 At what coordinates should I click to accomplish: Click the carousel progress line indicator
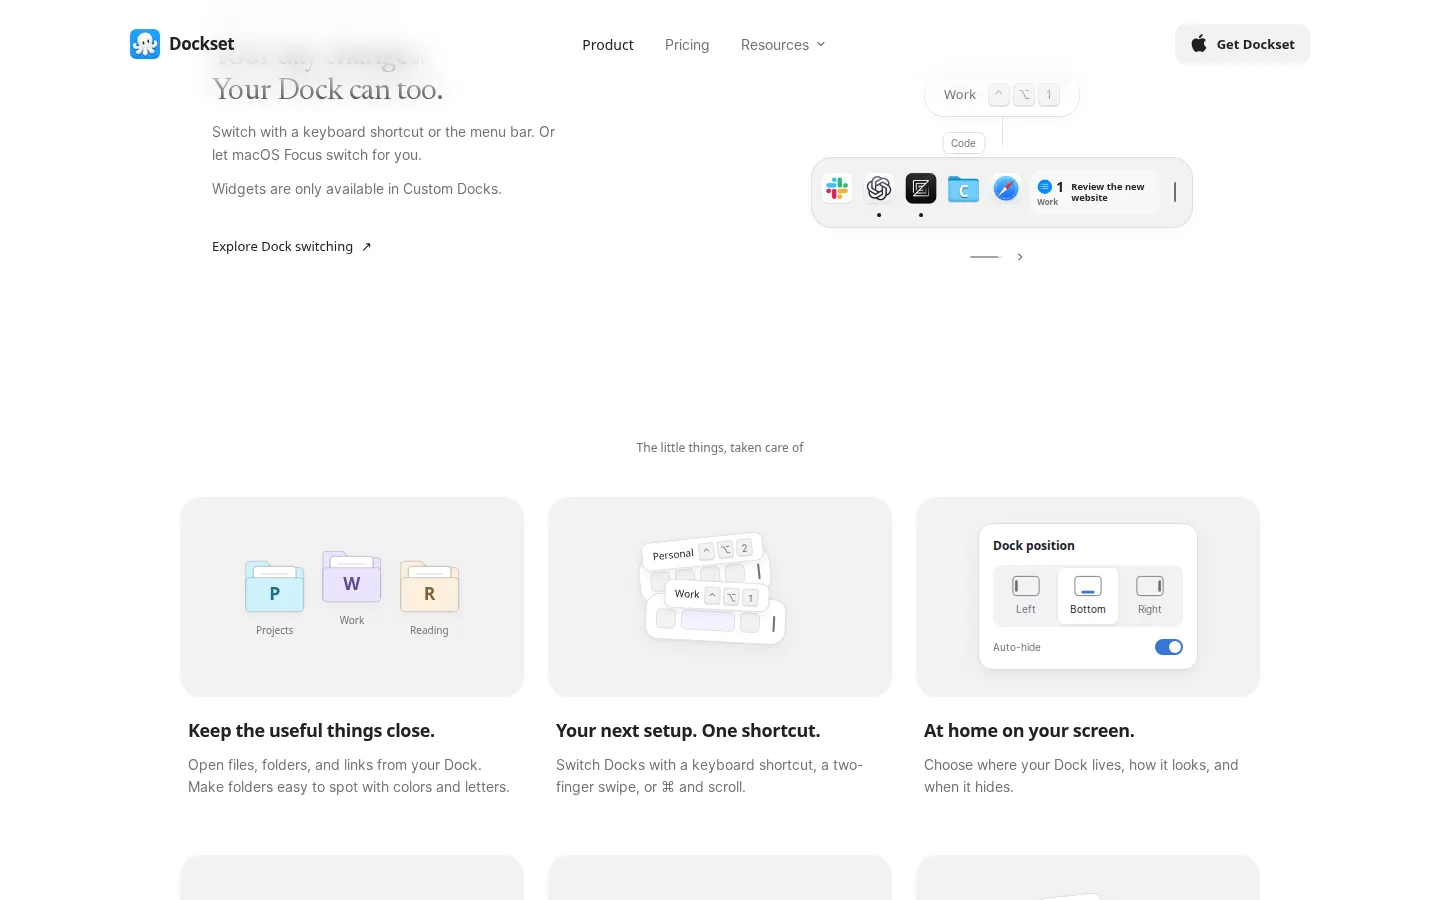coord(986,257)
